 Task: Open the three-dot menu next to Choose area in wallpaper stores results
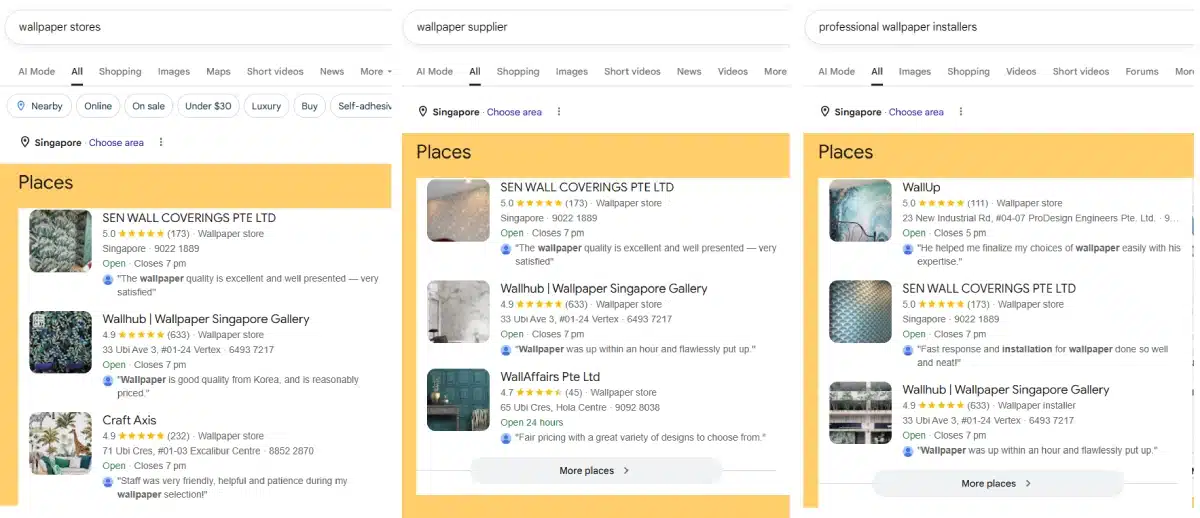tap(161, 143)
